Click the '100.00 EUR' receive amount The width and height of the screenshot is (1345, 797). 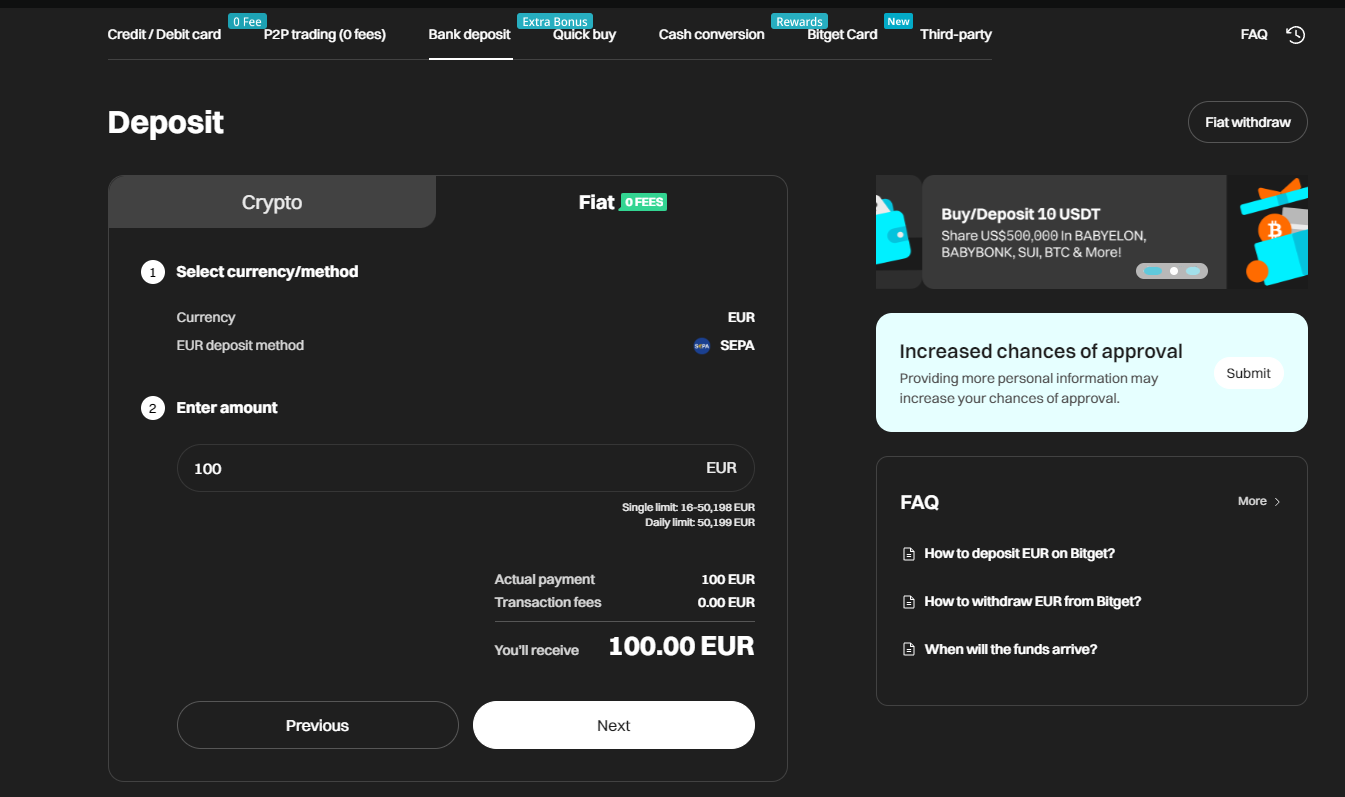[681, 646]
